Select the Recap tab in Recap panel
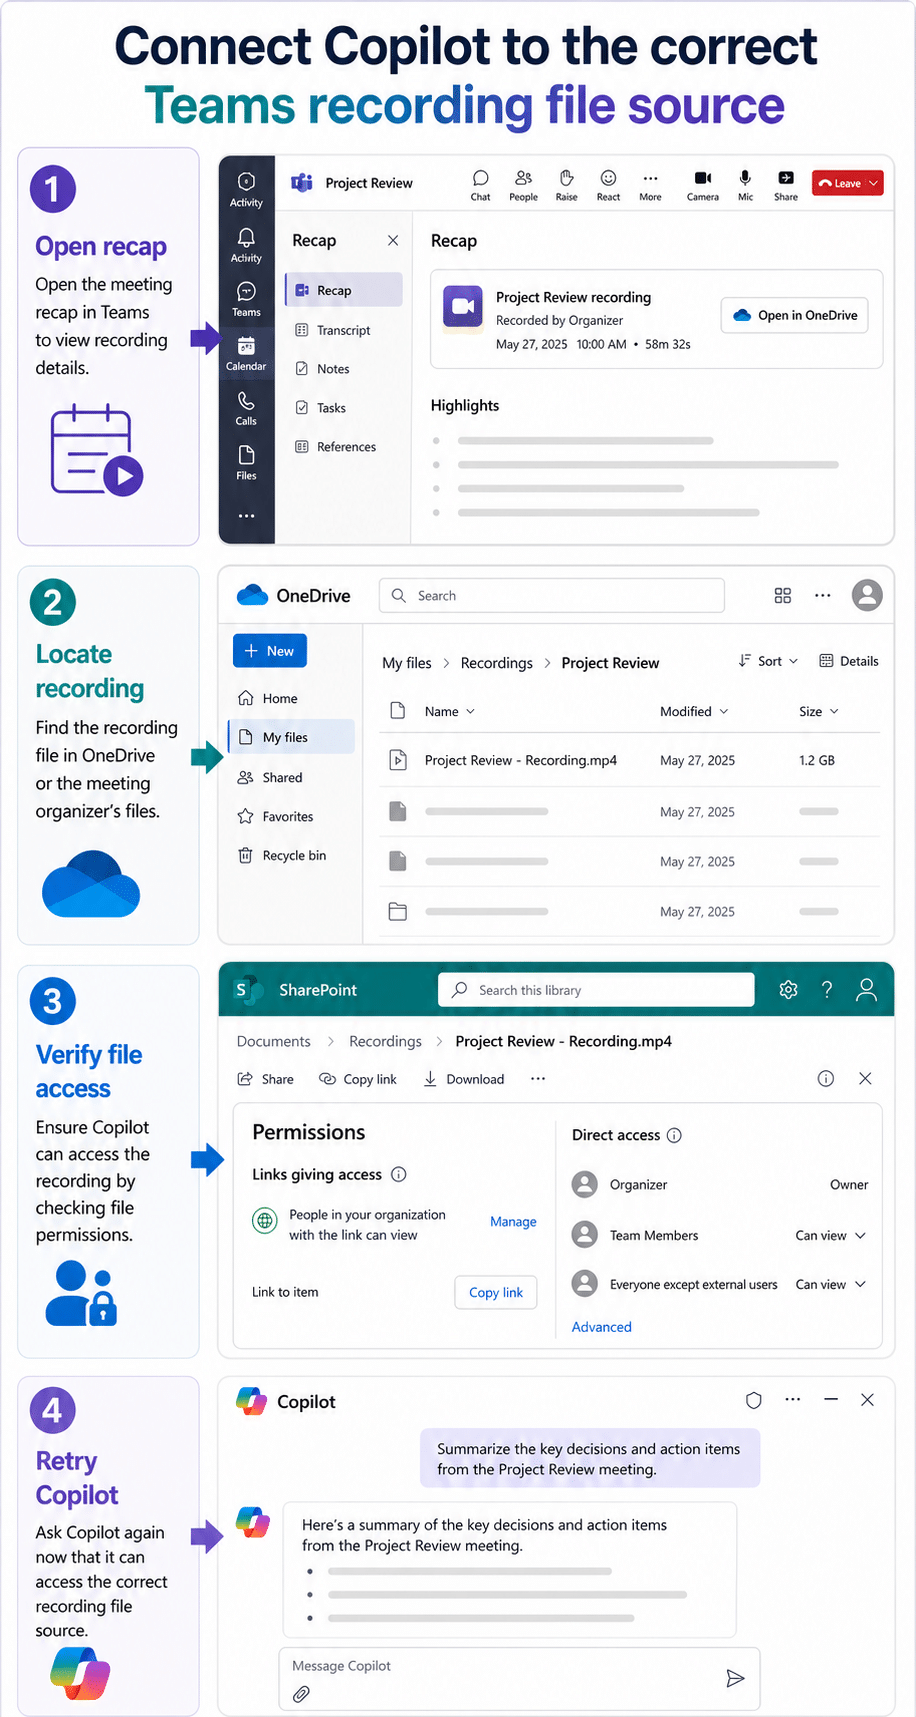Screen dimensions: 916x1717 point(344,290)
